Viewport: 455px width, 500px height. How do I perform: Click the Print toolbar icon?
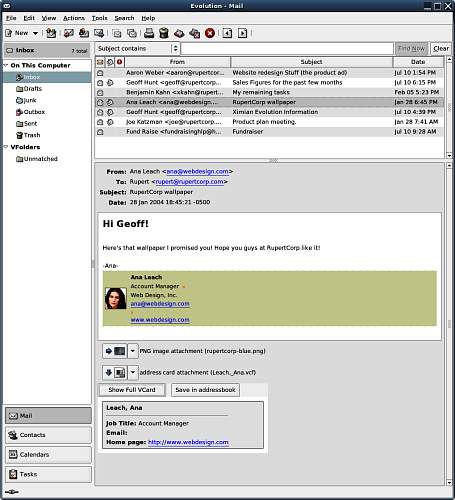tap(149, 33)
